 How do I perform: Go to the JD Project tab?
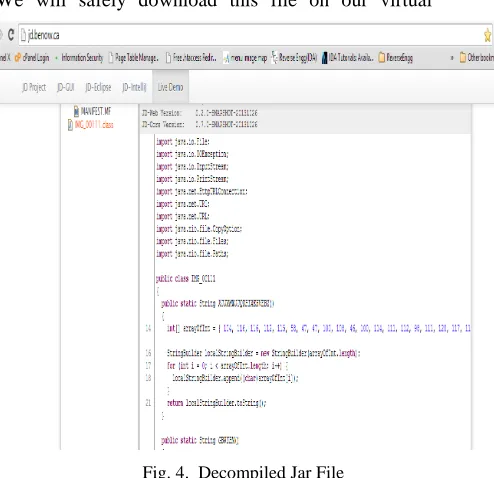(x=34, y=87)
